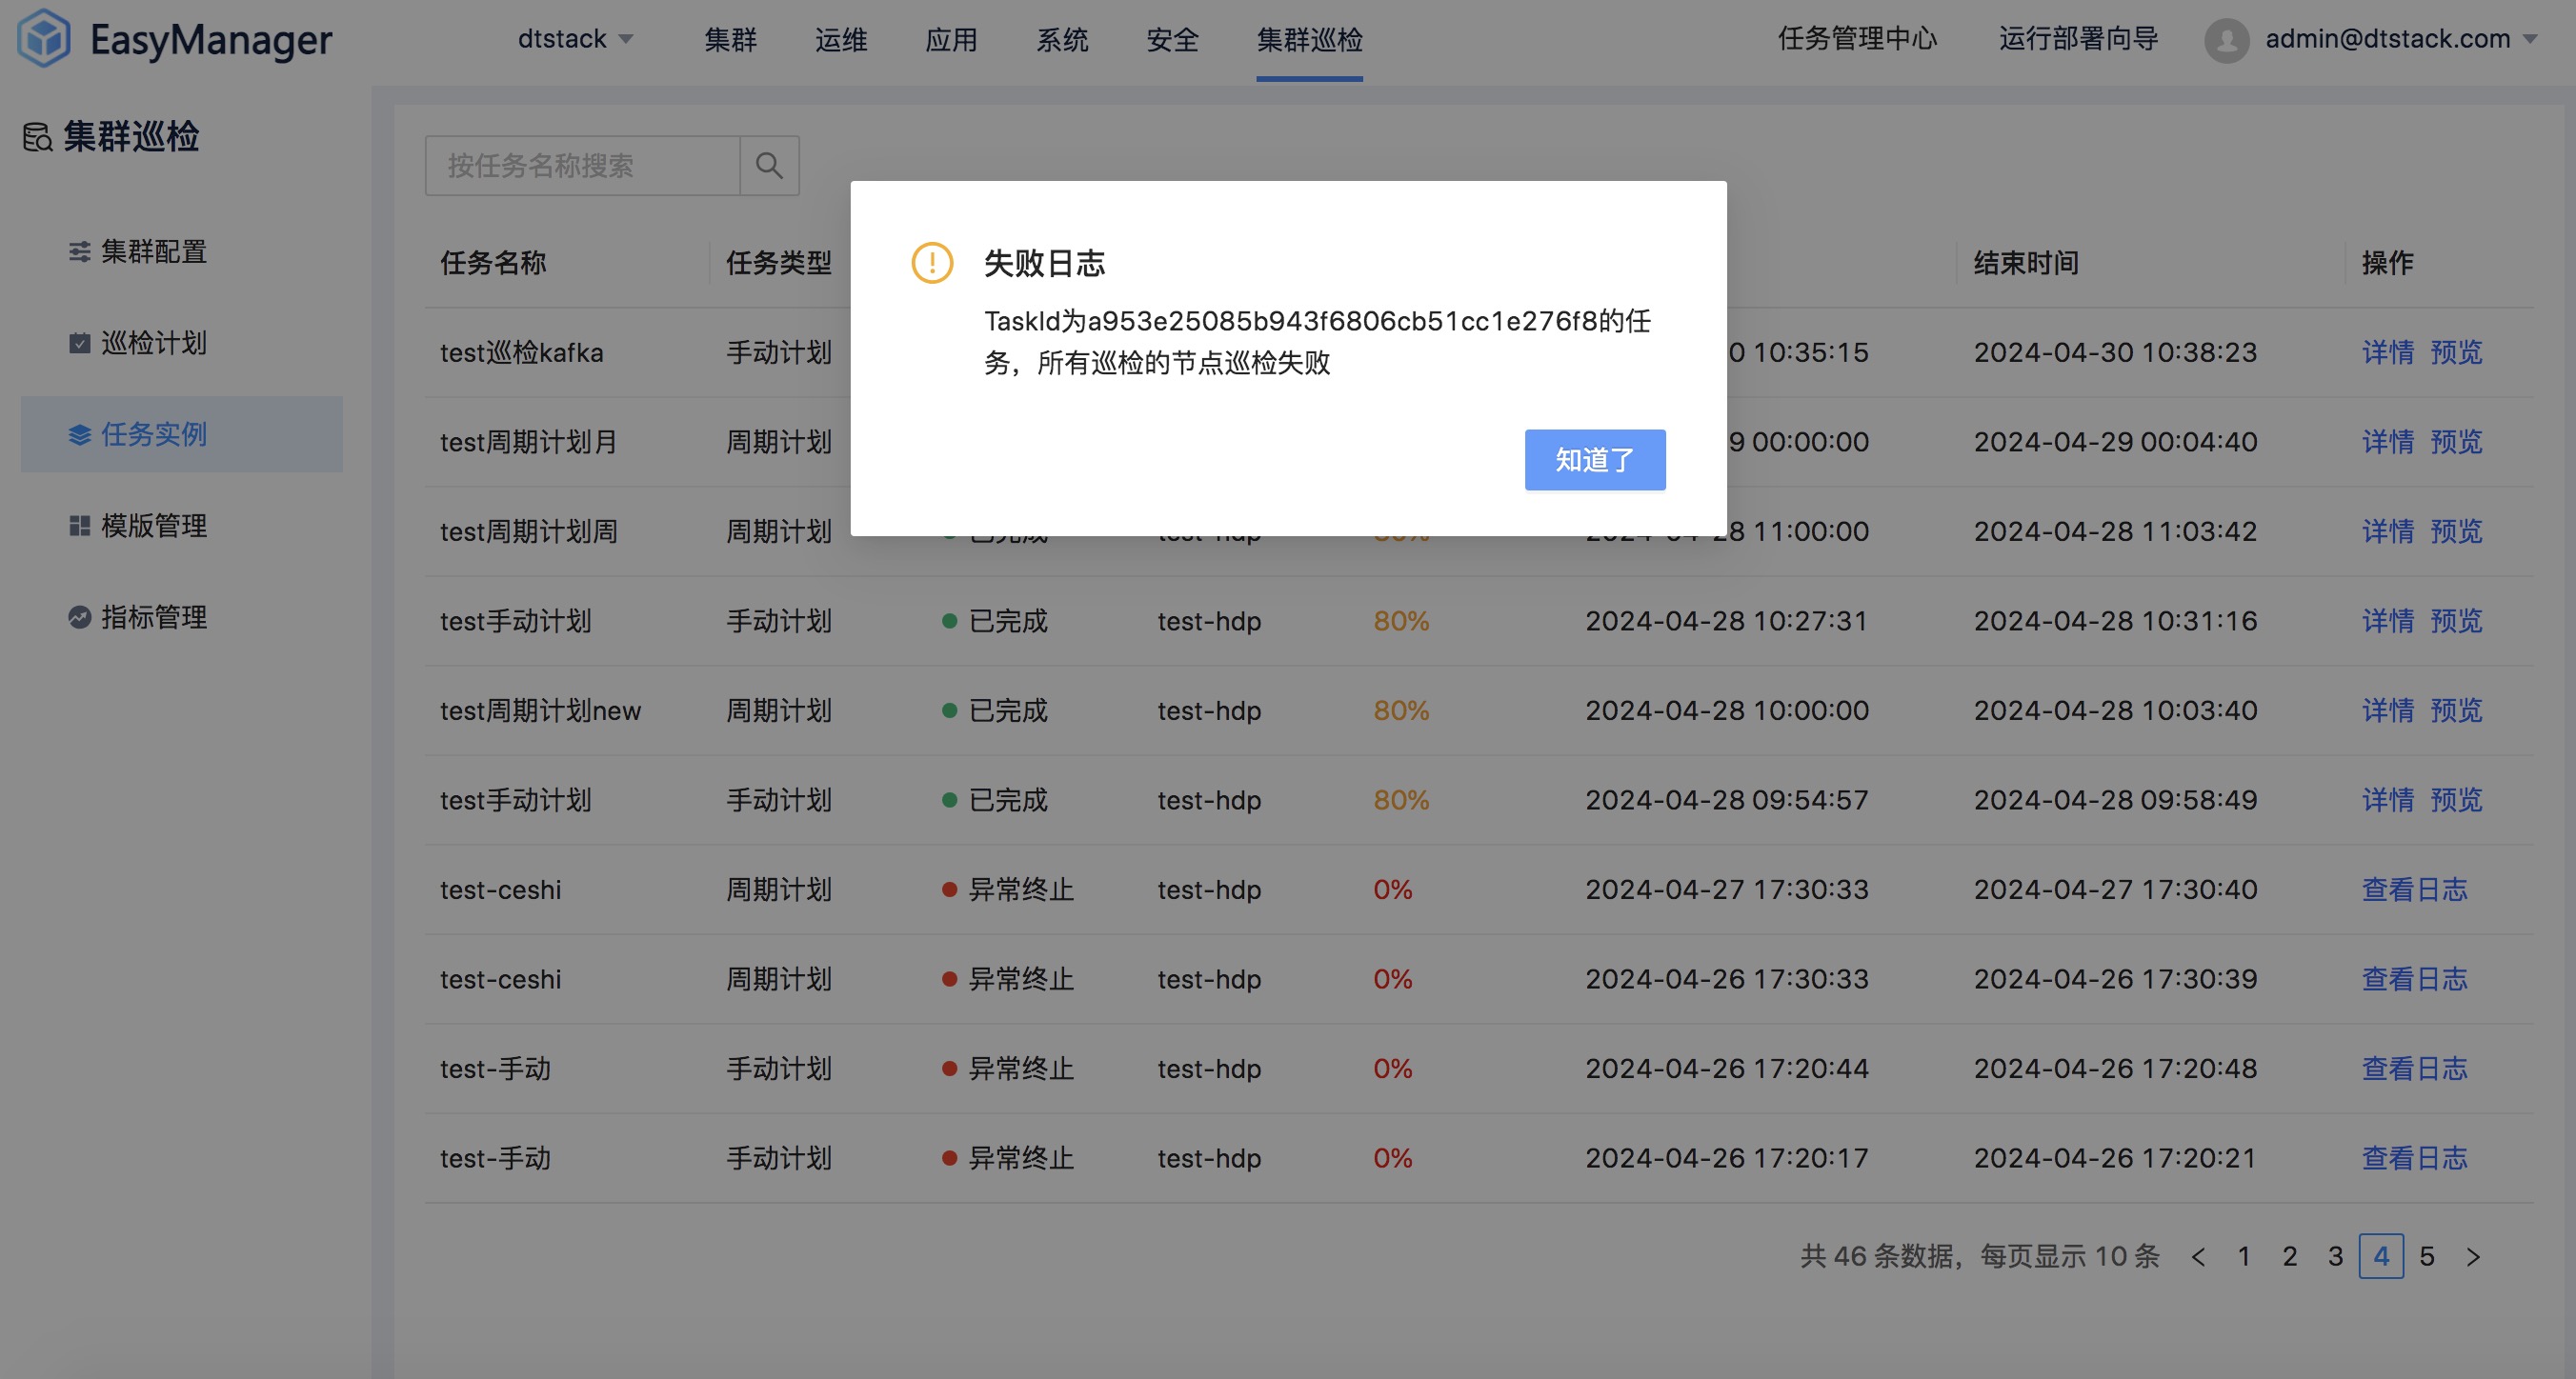Open 预览 for test周期计划周 row
The image size is (2576, 1379).
click(2456, 531)
